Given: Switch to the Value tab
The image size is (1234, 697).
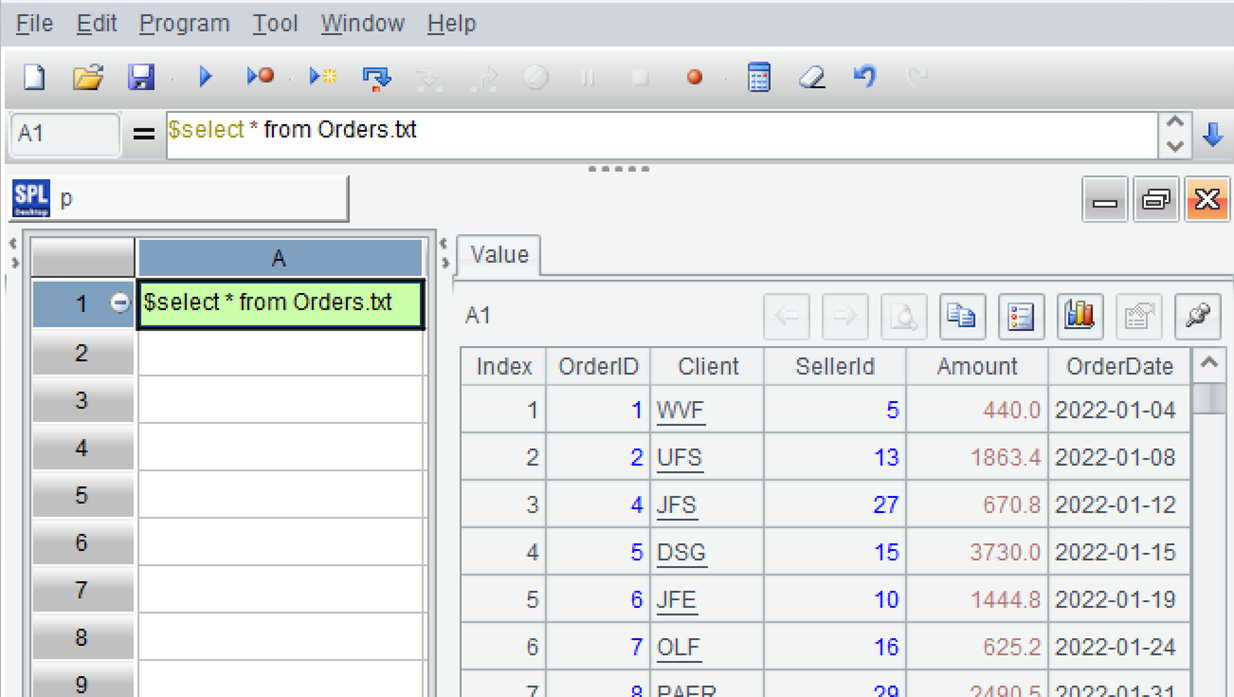Looking at the screenshot, I should tap(499, 255).
